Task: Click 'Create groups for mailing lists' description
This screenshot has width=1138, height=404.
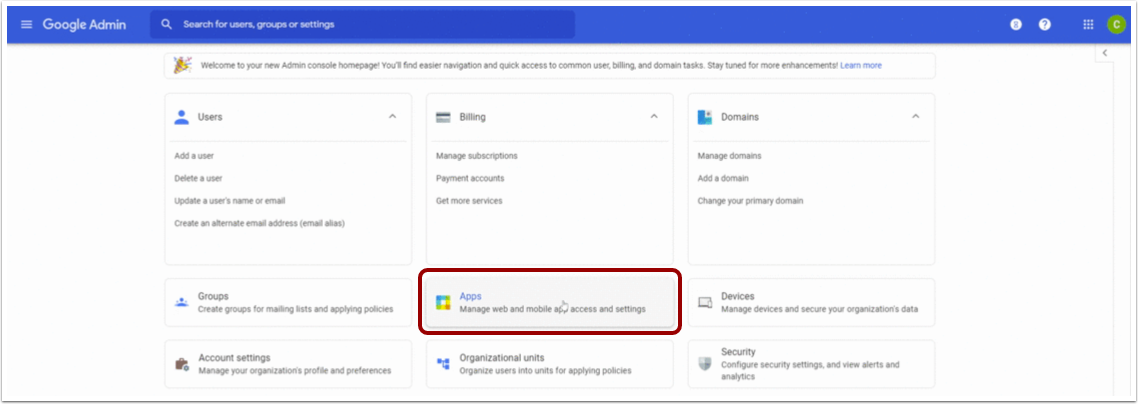Action: point(295,309)
